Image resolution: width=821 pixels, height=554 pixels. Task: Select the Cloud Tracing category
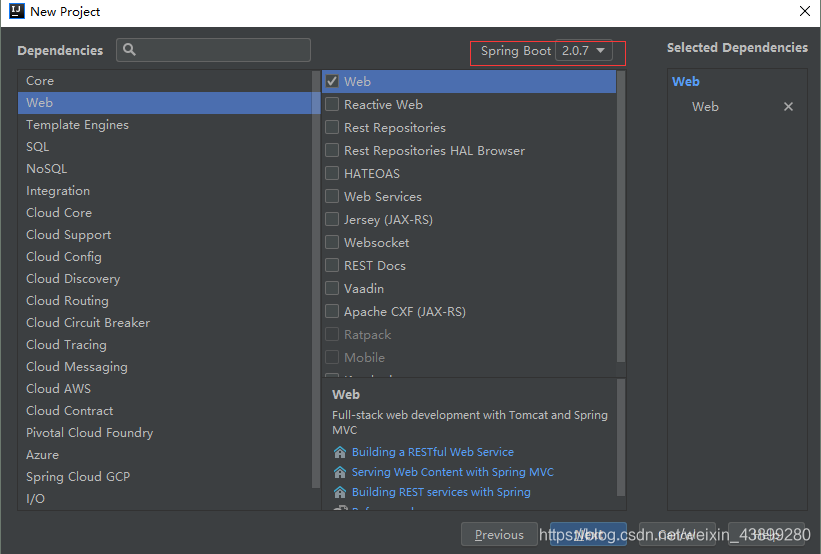click(165, 345)
